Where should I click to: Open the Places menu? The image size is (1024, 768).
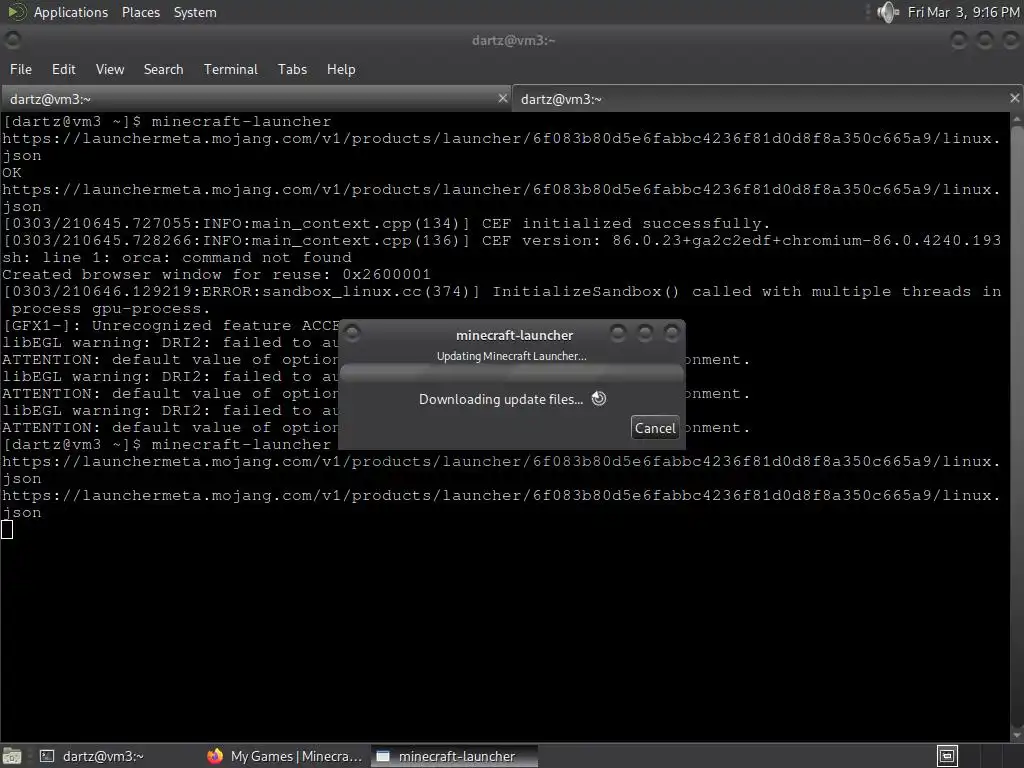coord(140,12)
